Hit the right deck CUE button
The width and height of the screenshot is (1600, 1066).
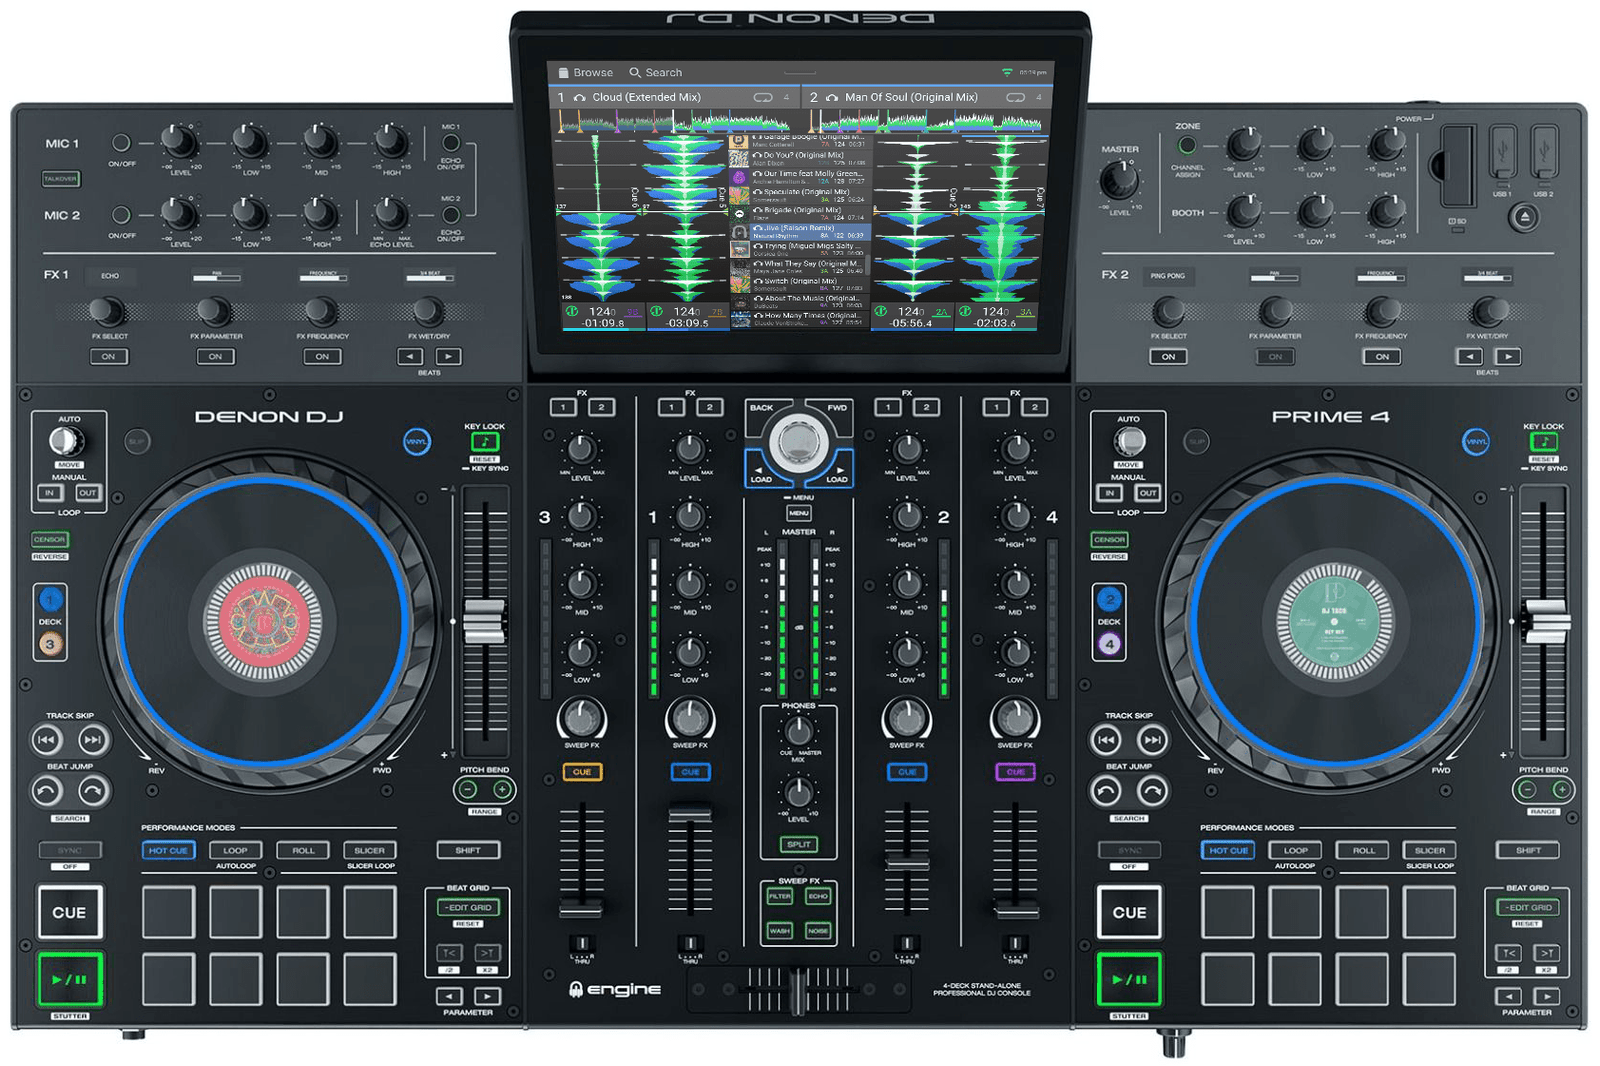coord(1129,912)
